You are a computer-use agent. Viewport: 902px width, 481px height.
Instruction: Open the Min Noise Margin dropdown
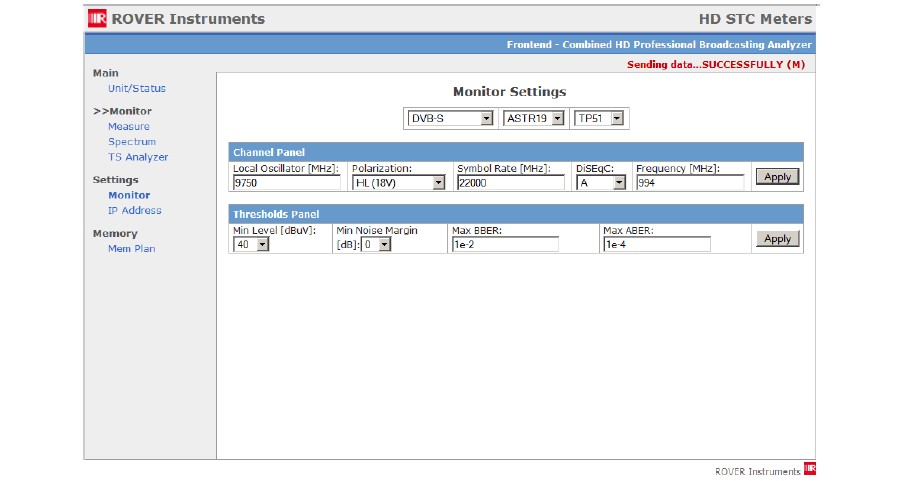376,245
